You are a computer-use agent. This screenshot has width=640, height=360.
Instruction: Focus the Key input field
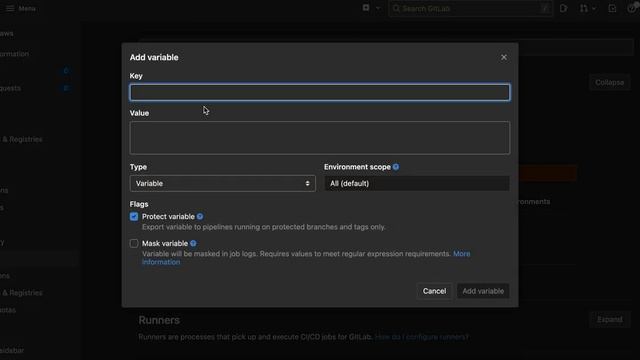tap(320, 92)
